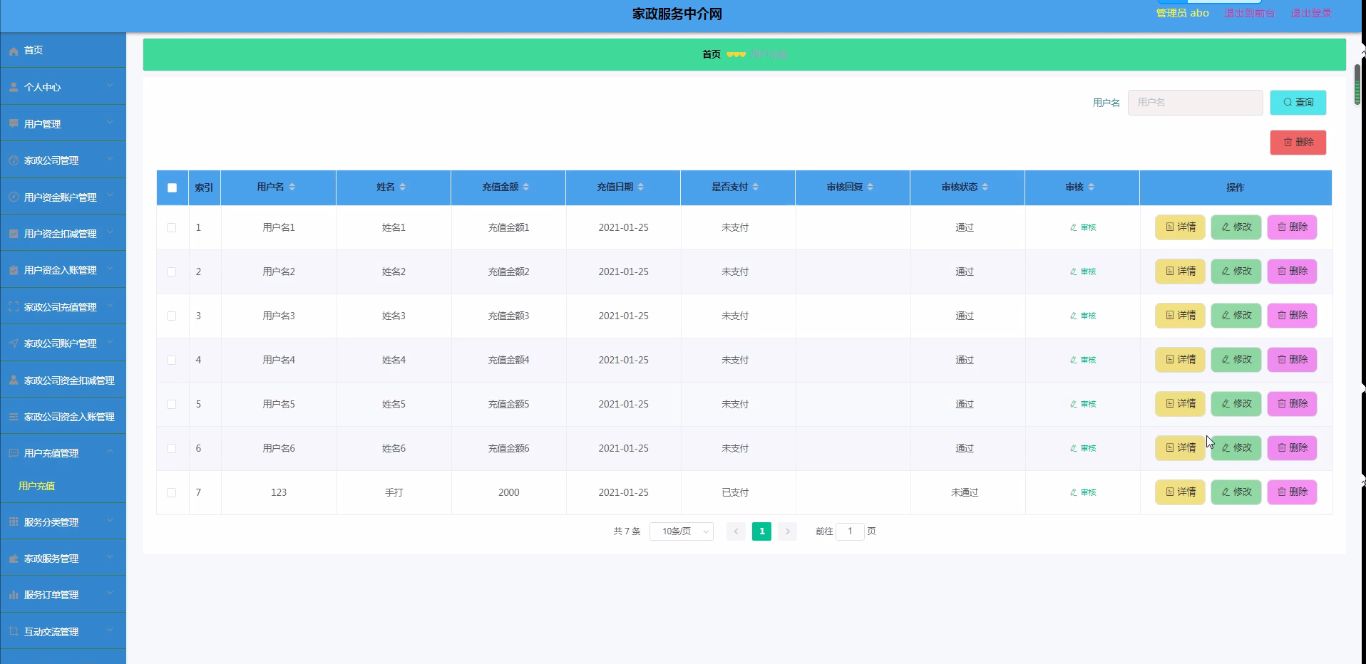Open the 10条/页 page size dropdown
Image resolution: width=1366 pixels, height=664 pixels.
681,531
